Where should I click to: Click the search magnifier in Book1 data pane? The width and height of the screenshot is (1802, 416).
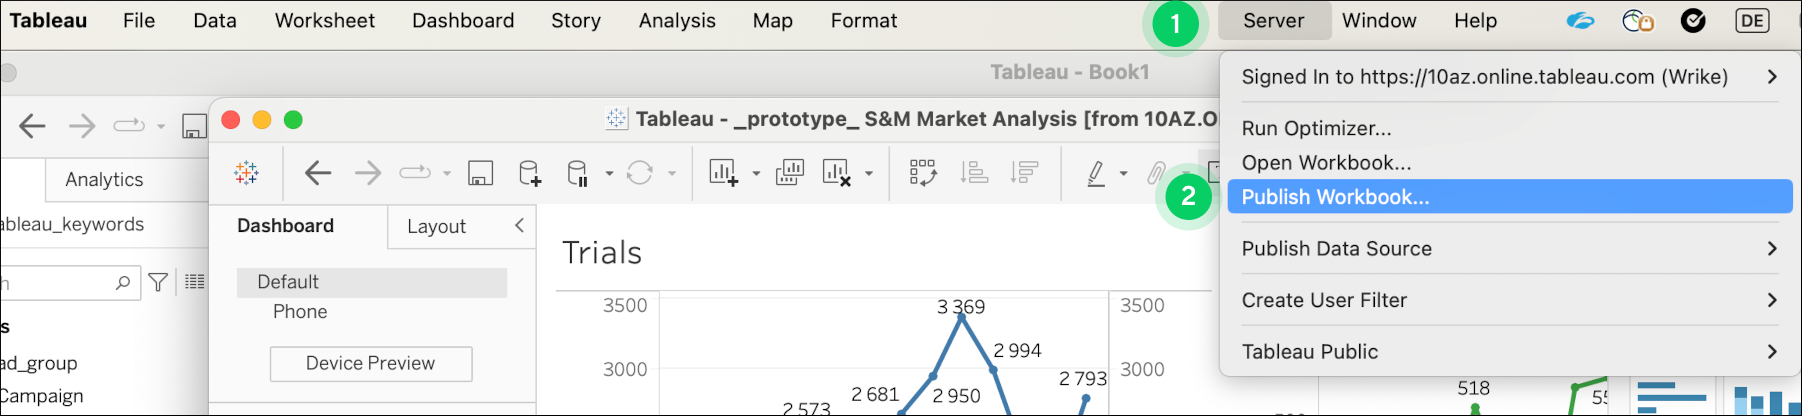coord(123,283)
